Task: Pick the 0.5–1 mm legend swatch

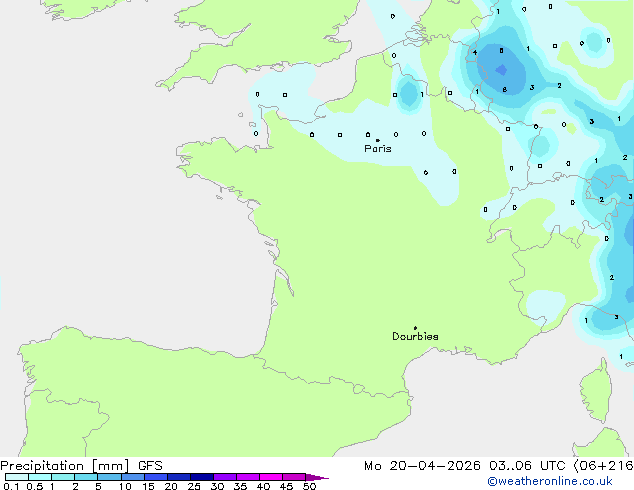Action: coord(40,477)
